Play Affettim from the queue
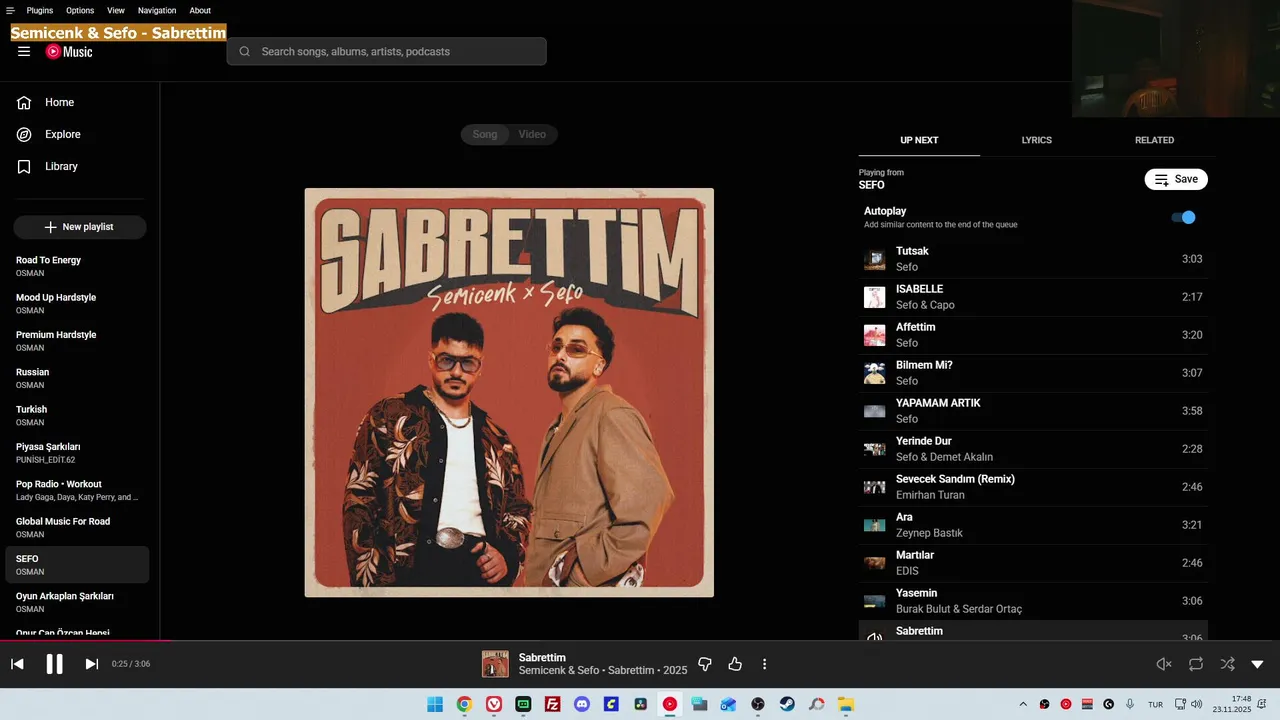 coord(1033,335)
